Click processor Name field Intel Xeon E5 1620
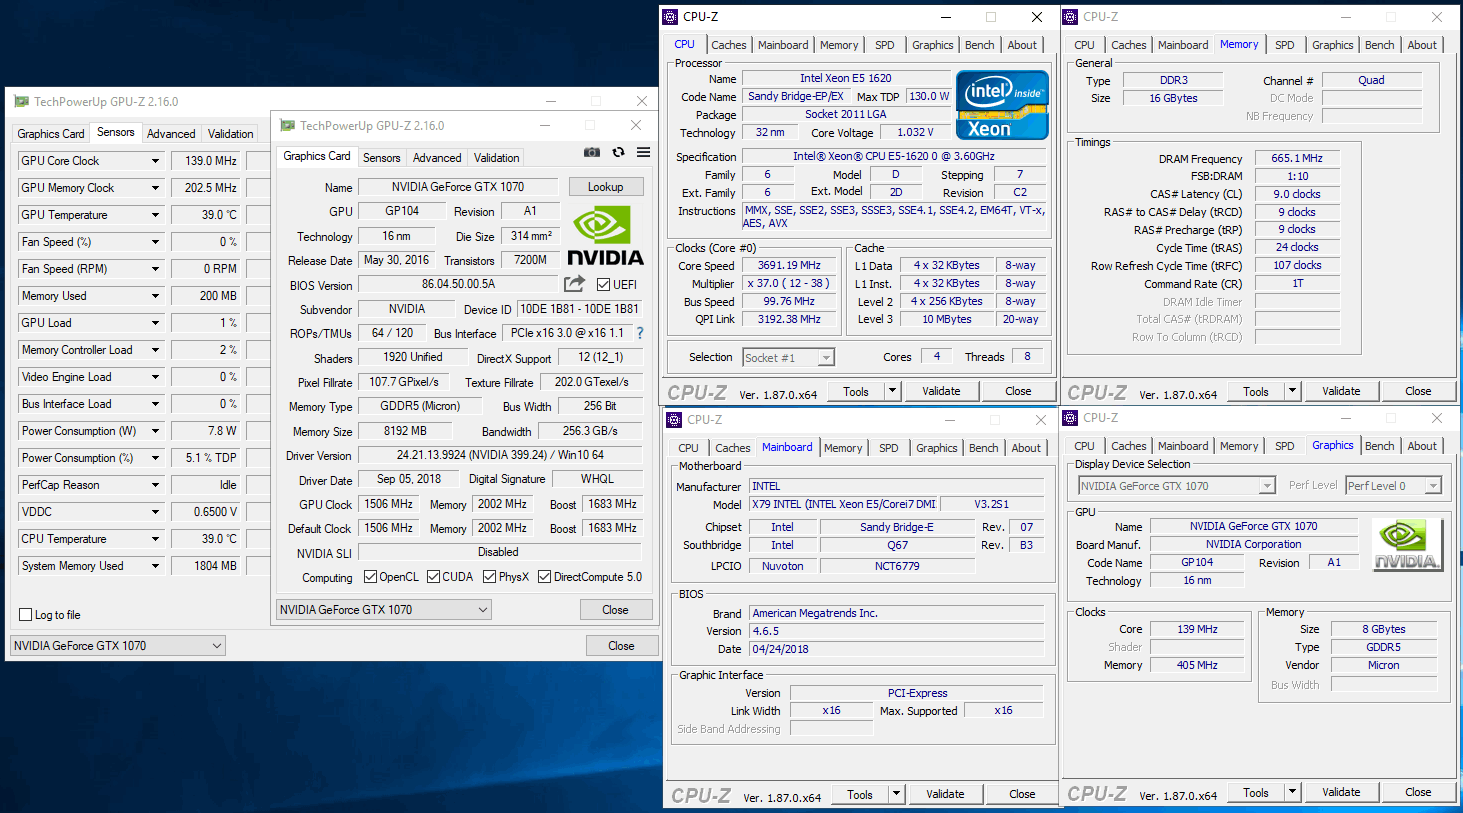 (845, 78)
